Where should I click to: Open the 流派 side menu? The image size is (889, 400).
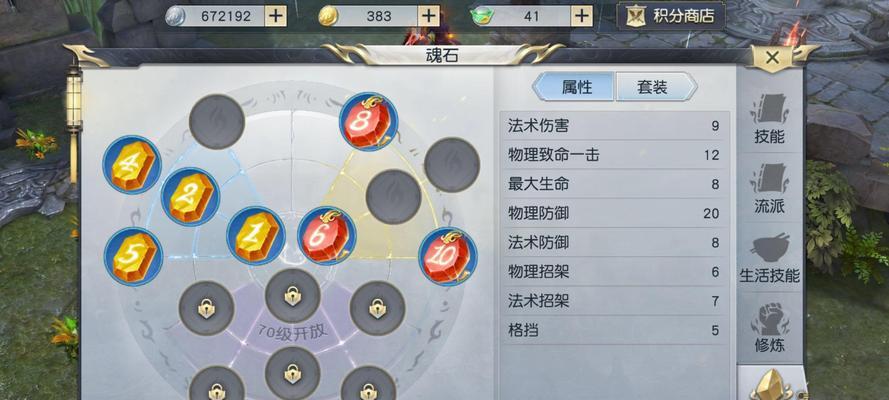(769, 189)
